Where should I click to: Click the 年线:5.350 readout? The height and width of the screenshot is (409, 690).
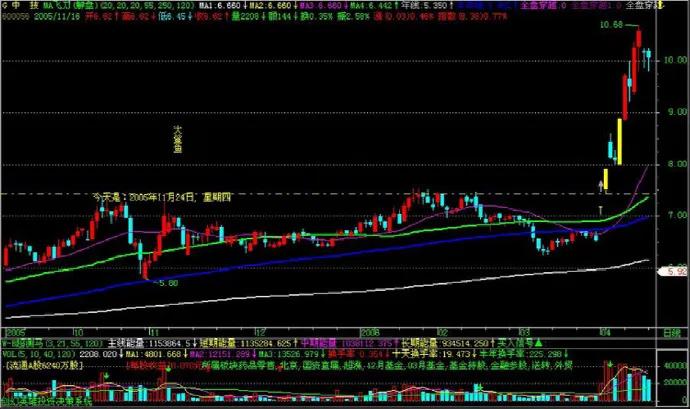click(422, 5)
